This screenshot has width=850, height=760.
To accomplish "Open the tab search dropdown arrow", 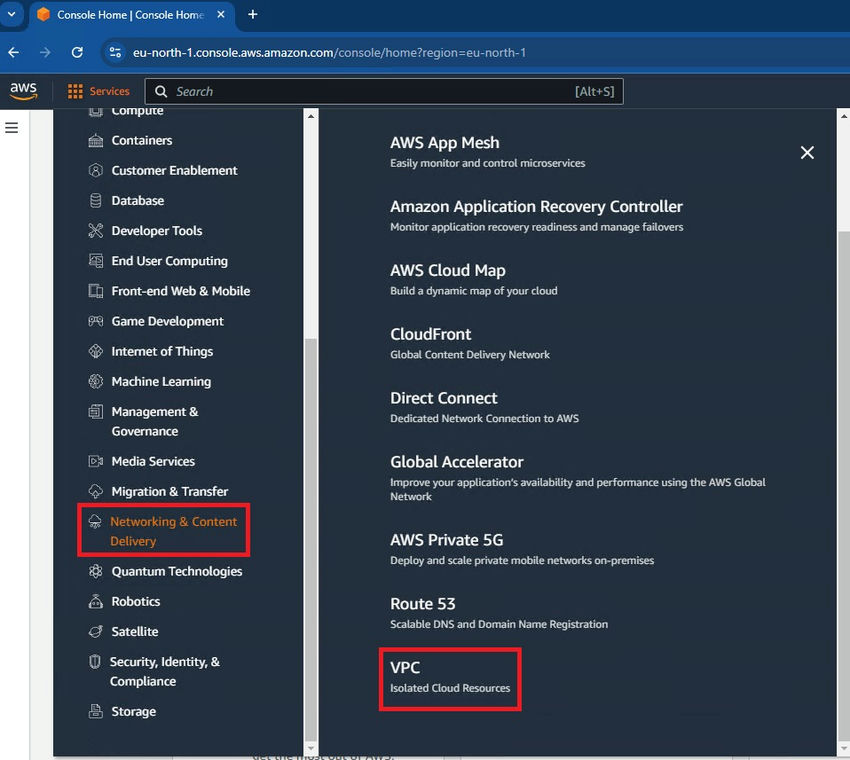I will 11,14.
